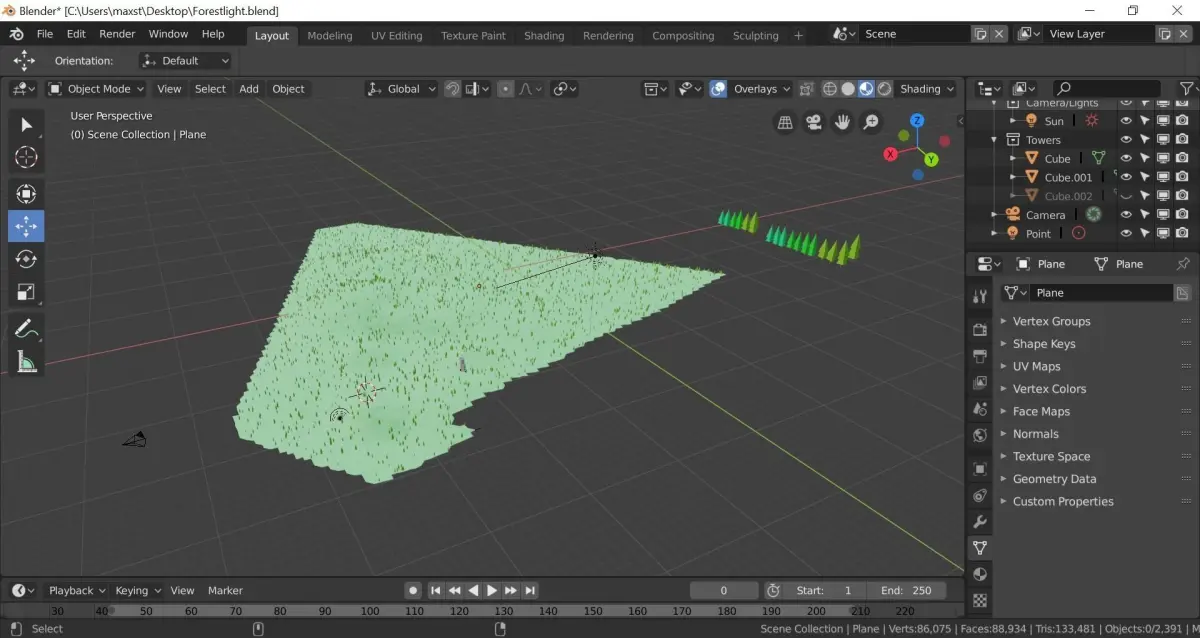Activate the Select Box arrow tool

click(26, 124)
